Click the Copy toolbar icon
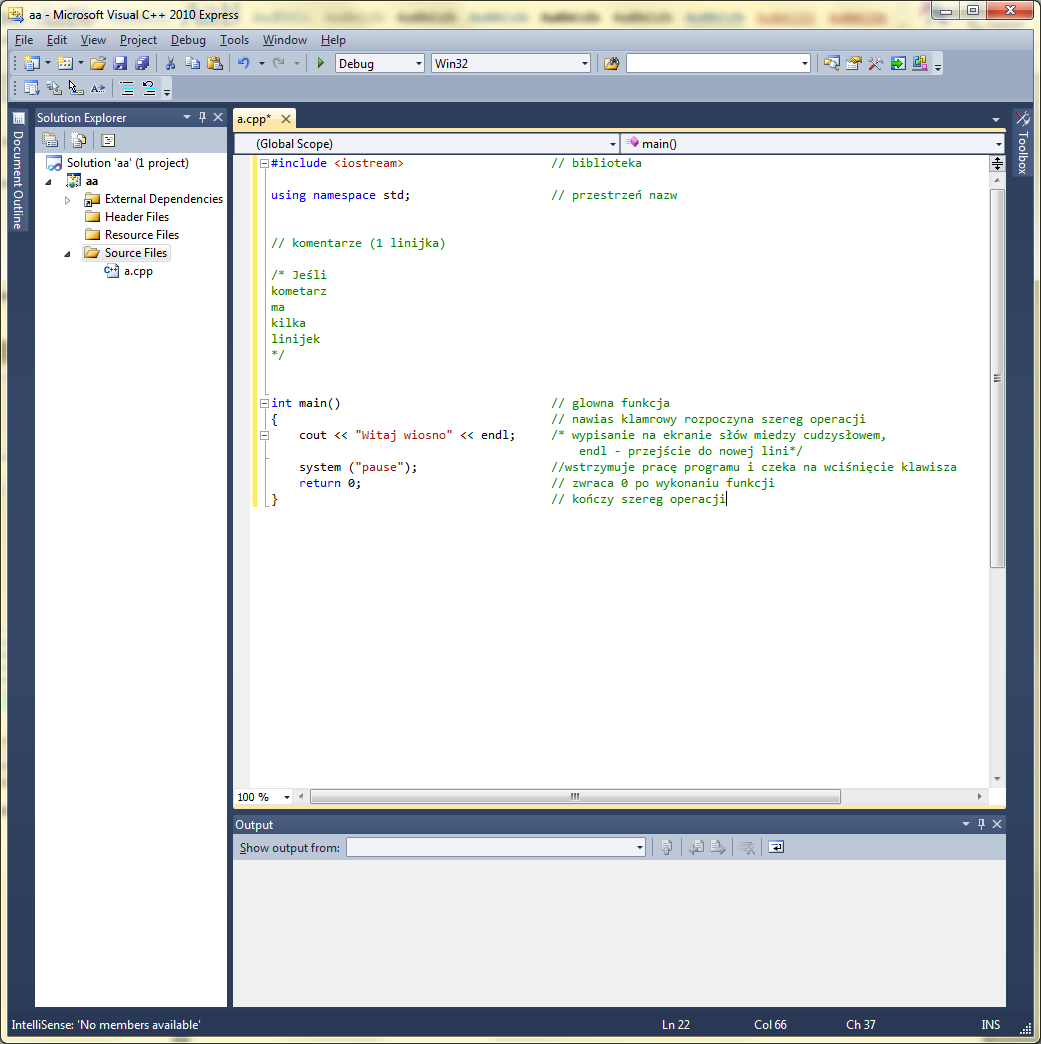The width and height of the screenshot is (1041, 1044). (192, 63)
